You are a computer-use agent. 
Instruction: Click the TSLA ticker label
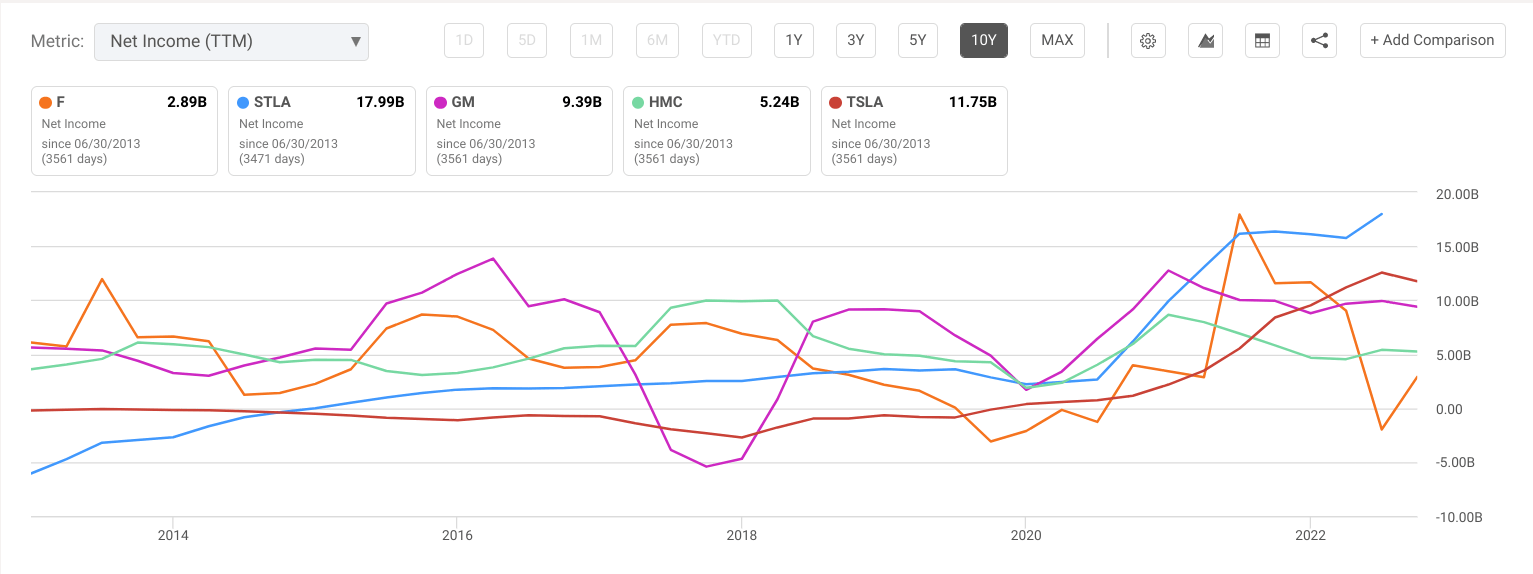pos(865,102)
